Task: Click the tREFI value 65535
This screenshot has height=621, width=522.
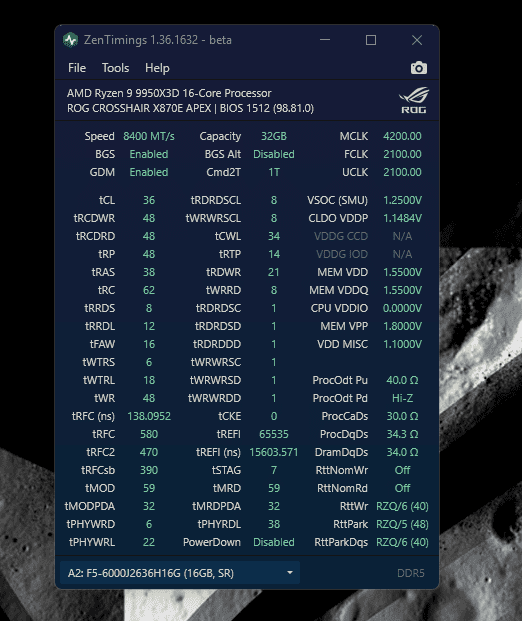Action: pos(274,434)
